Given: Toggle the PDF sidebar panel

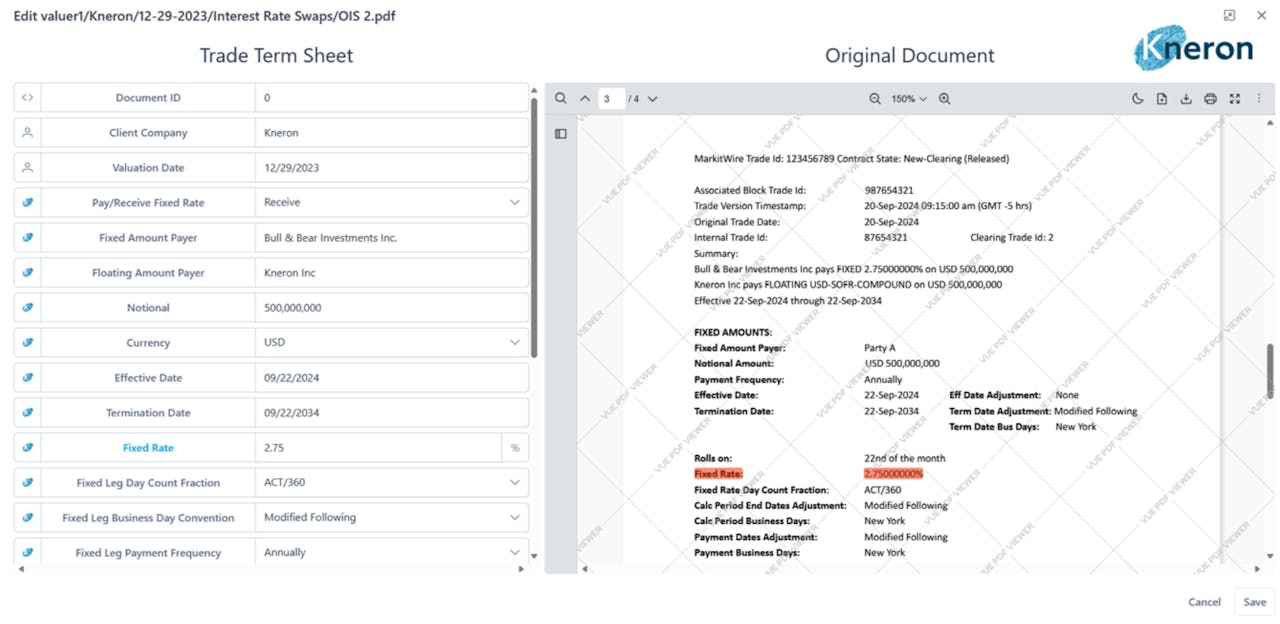Looking at the screenshot, I should click(x=561, y=134).
